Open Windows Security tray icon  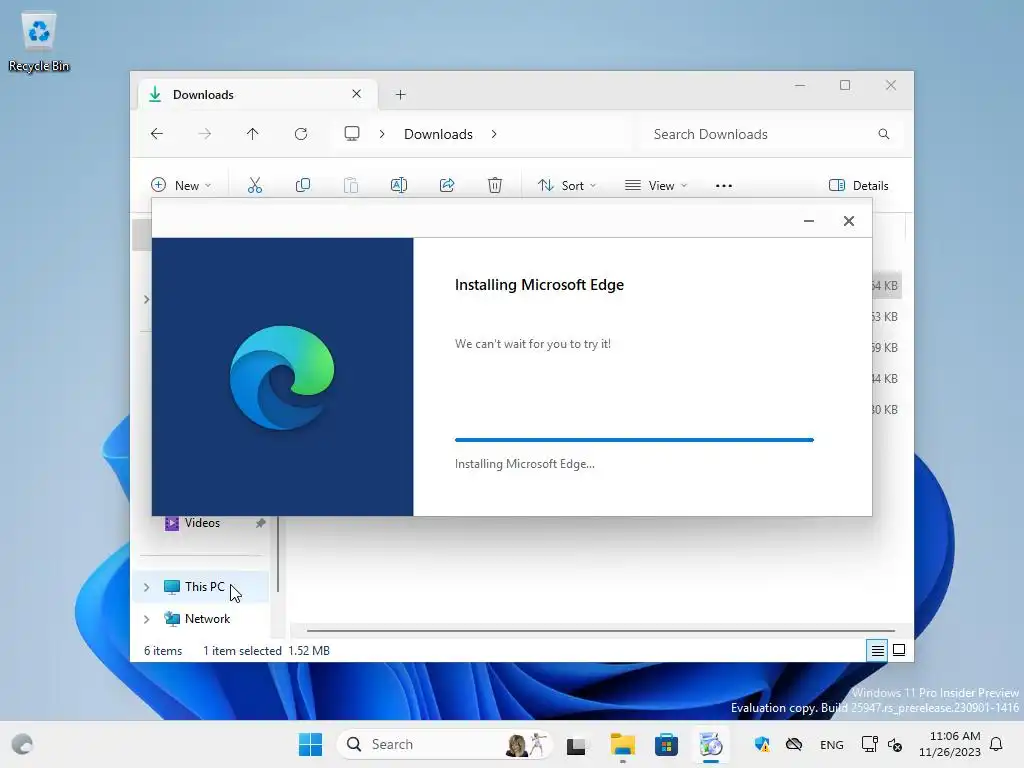coord(761,744)
